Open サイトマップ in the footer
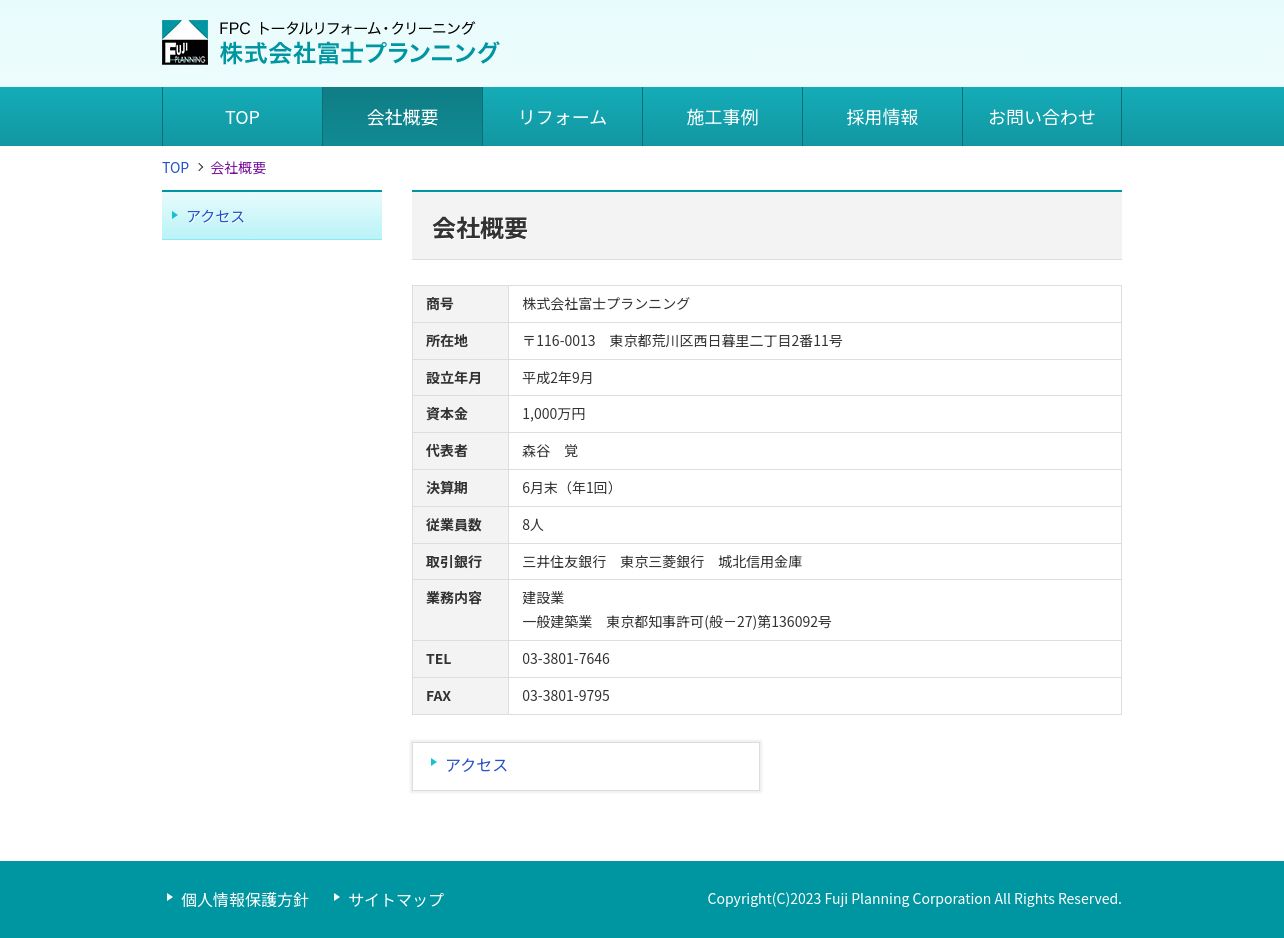Image resolution: width=1284 pixels, height=938 pixels. point(396,900)
